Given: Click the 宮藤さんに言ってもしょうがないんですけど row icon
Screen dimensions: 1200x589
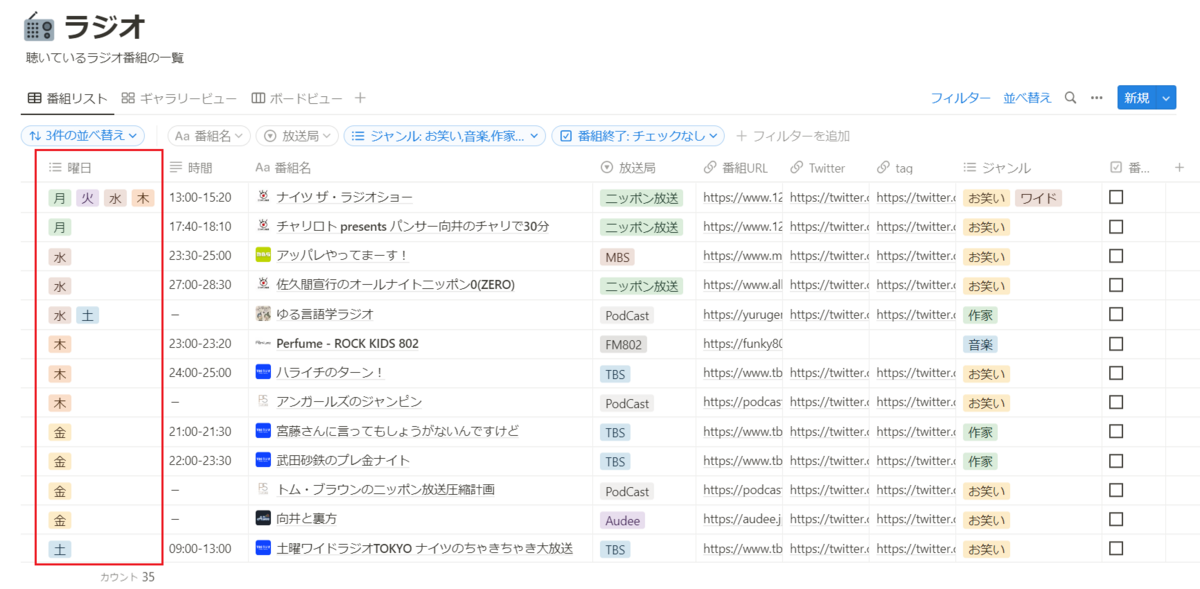Looking at the screenshot, I should (263, 431).
